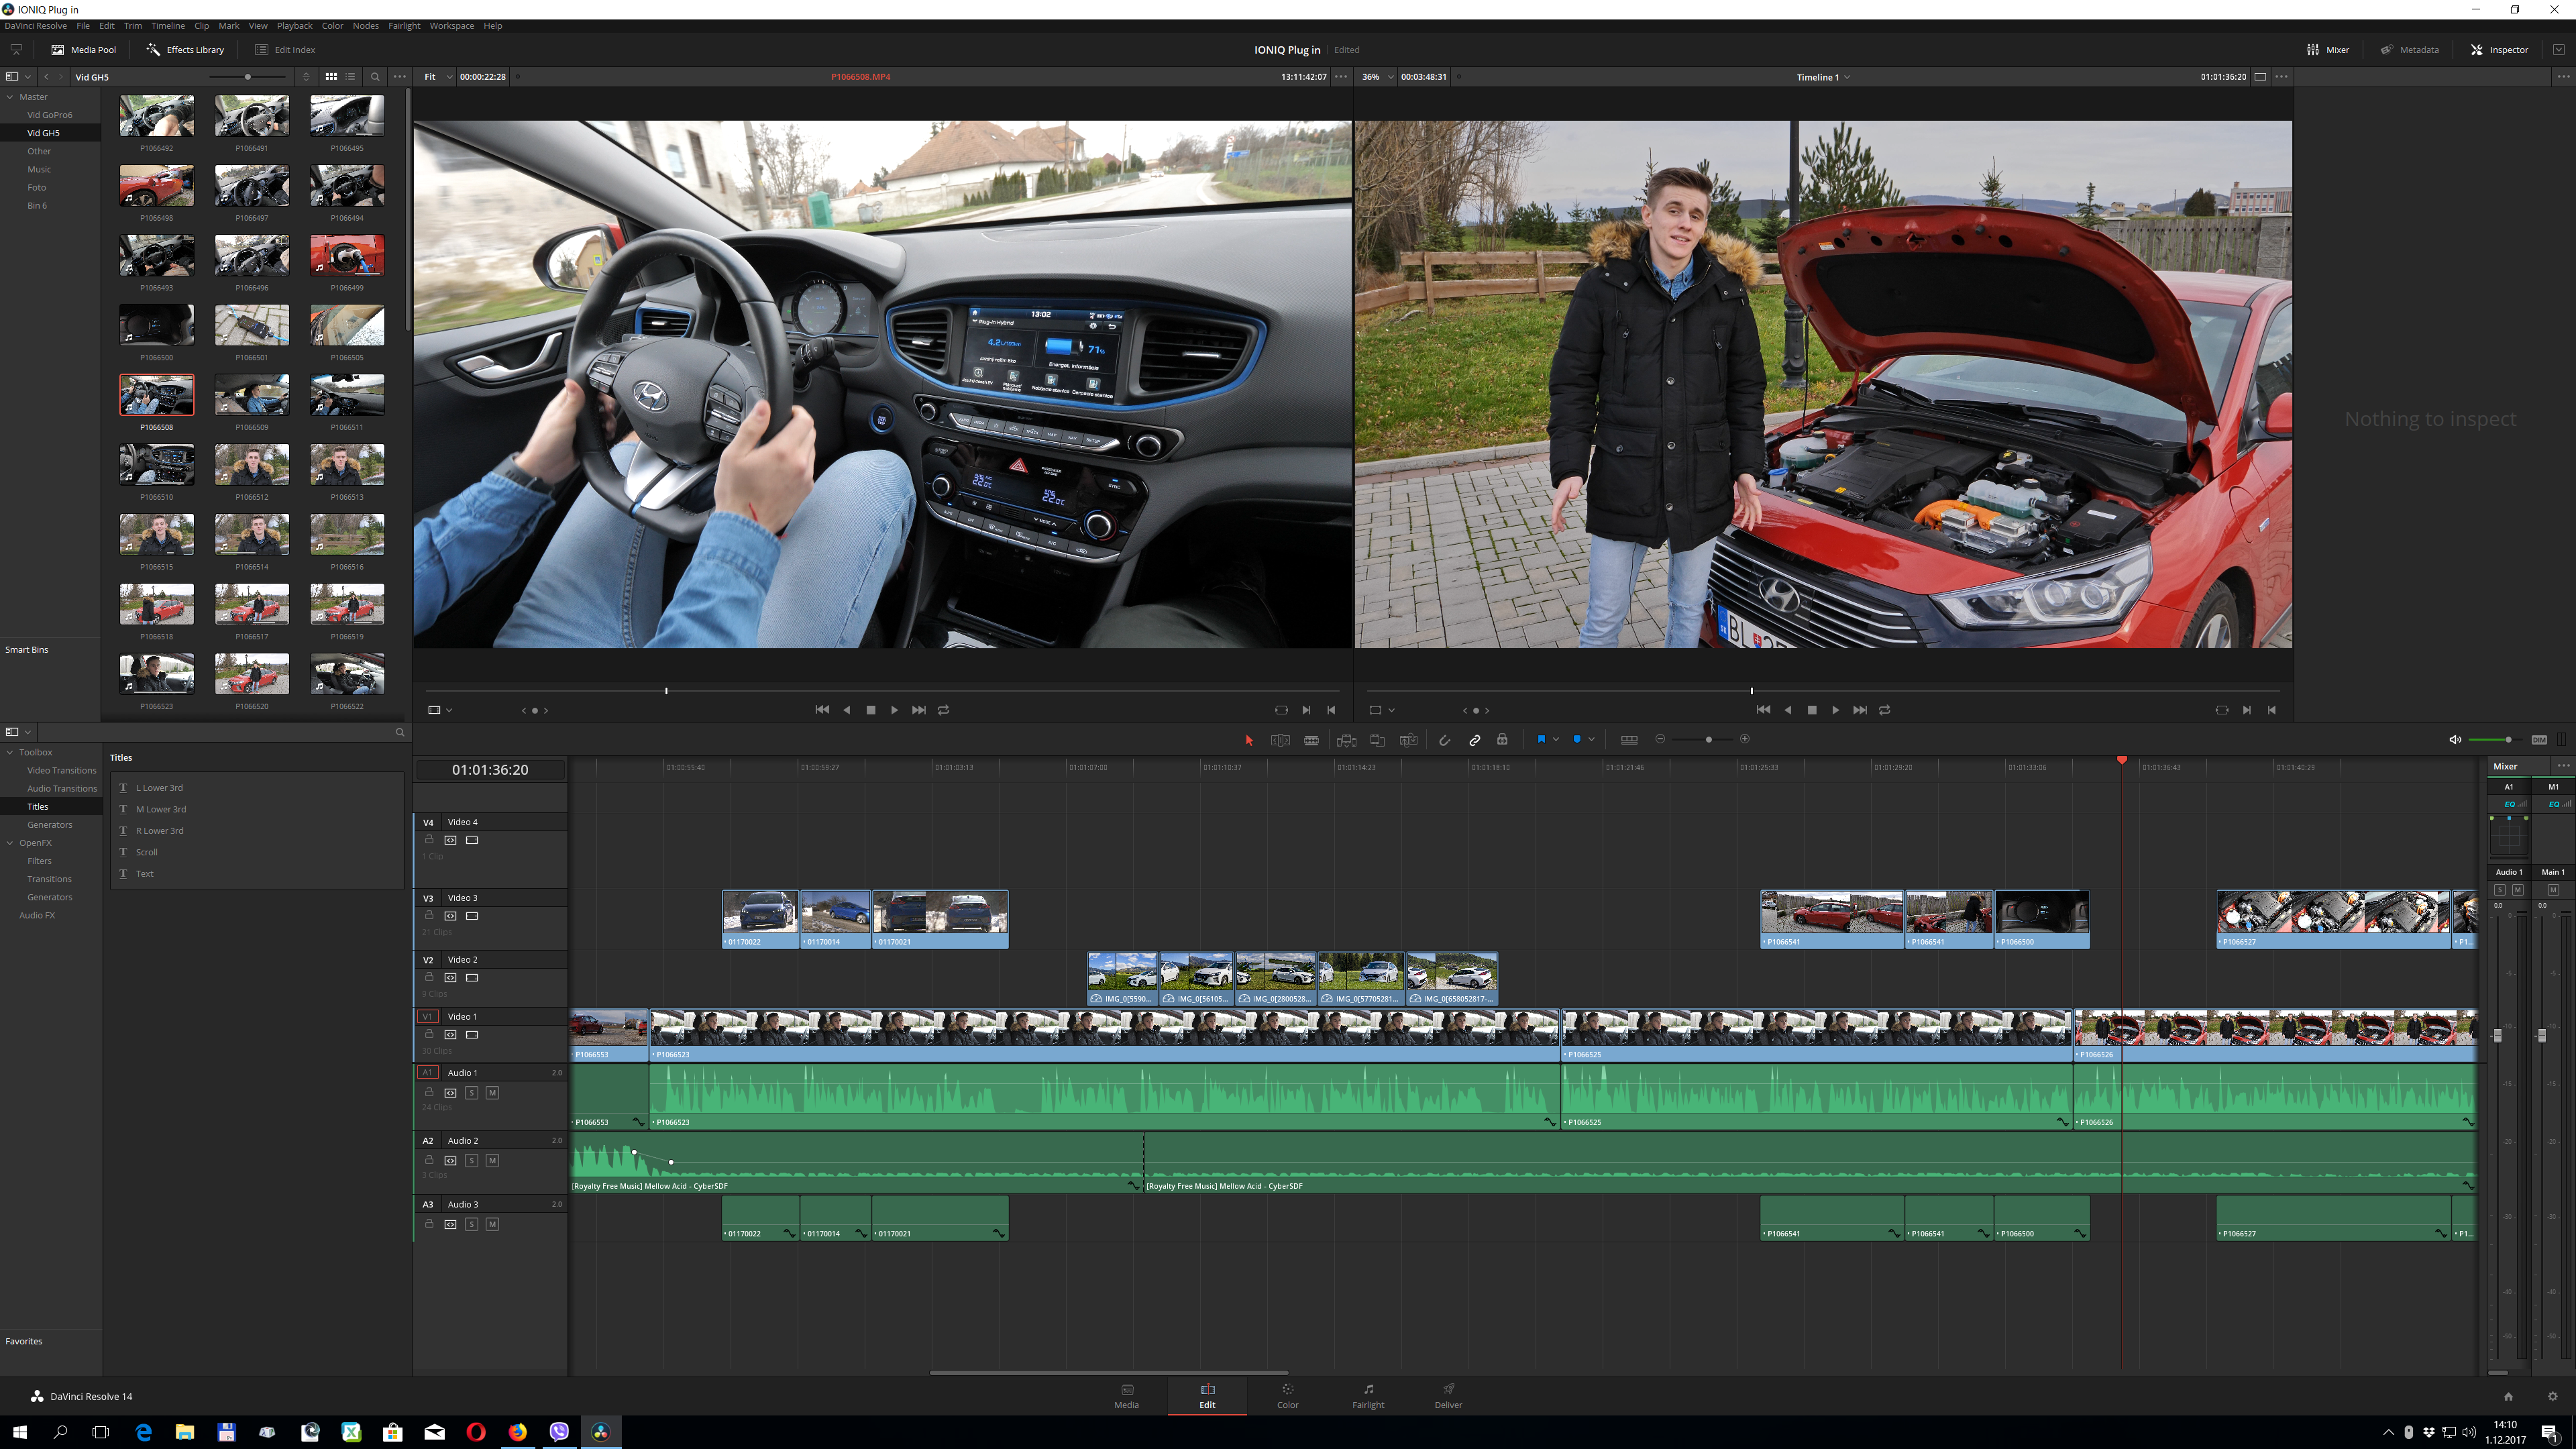Open the Fairlight menu
Viewport: 2576px width, 1449px height.
pyautogui.click(x=404, y=26)
